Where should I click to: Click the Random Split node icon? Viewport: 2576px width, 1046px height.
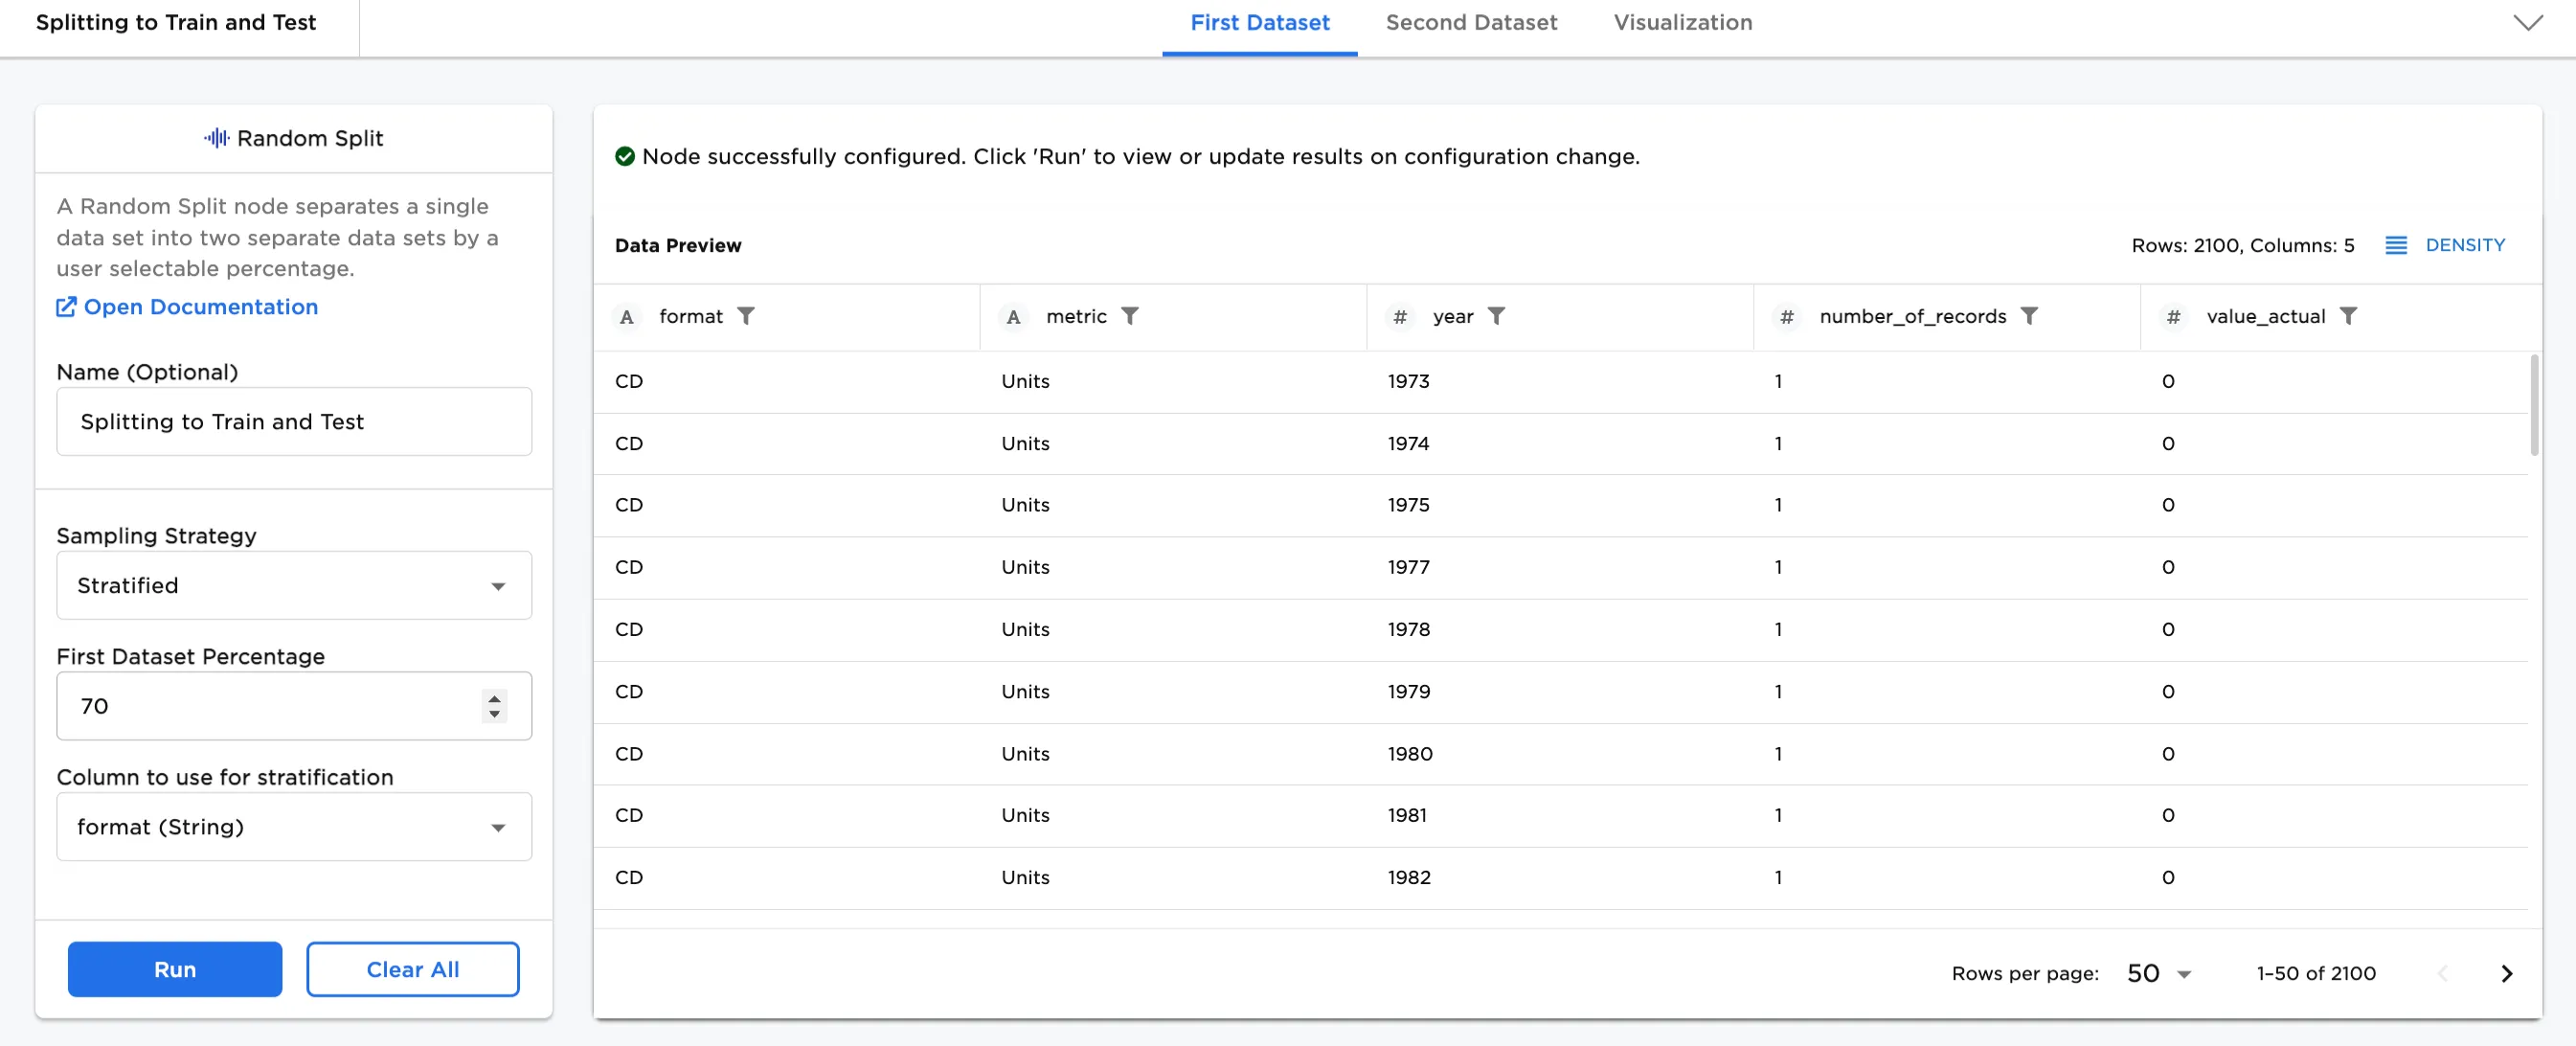(x=215, y=138)
